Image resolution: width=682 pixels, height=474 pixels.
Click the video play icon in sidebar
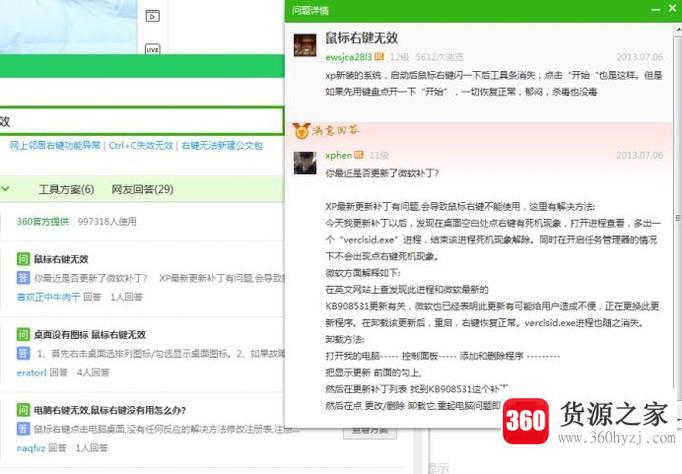(x=152, y=16)
